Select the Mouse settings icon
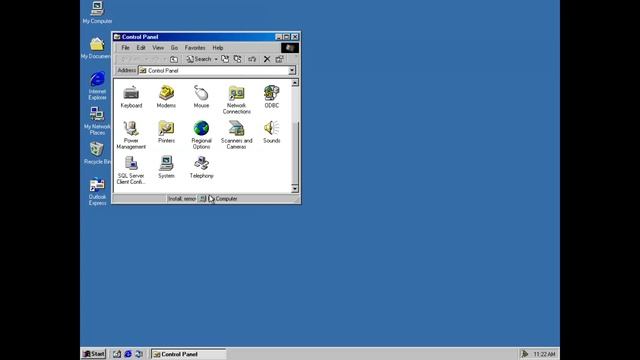This screenshot has height=360, width=640. 201,97
